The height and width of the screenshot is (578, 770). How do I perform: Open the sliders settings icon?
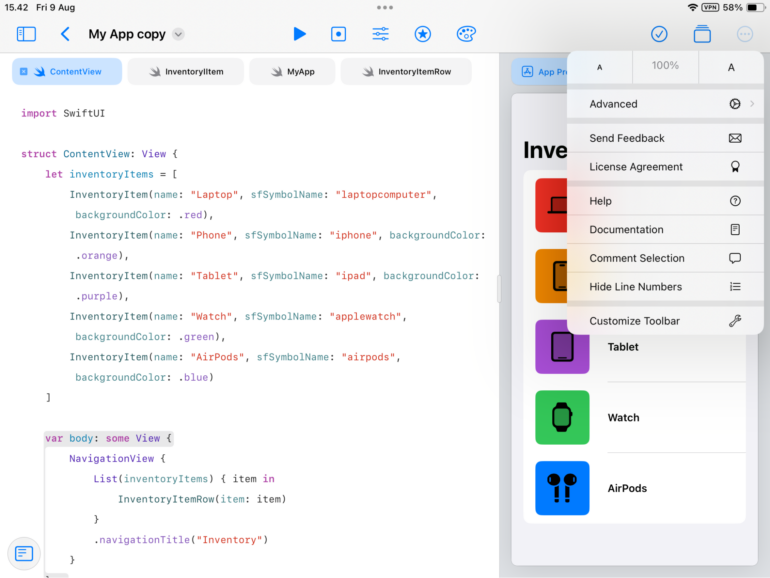[x=381, y=34]
